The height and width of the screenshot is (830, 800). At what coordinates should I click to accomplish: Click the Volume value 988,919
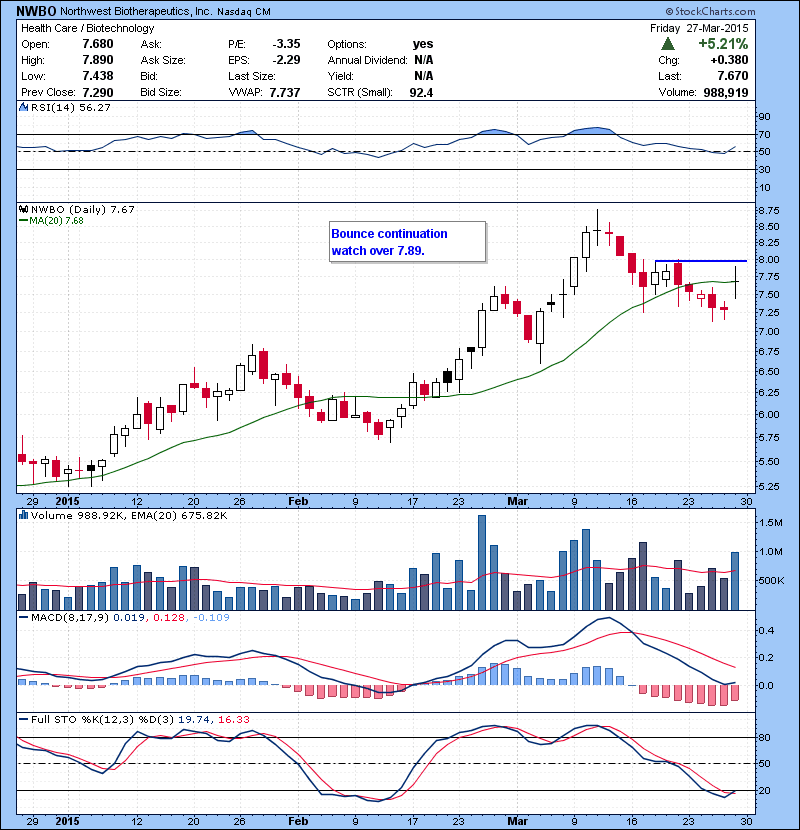tap(726, 92)
